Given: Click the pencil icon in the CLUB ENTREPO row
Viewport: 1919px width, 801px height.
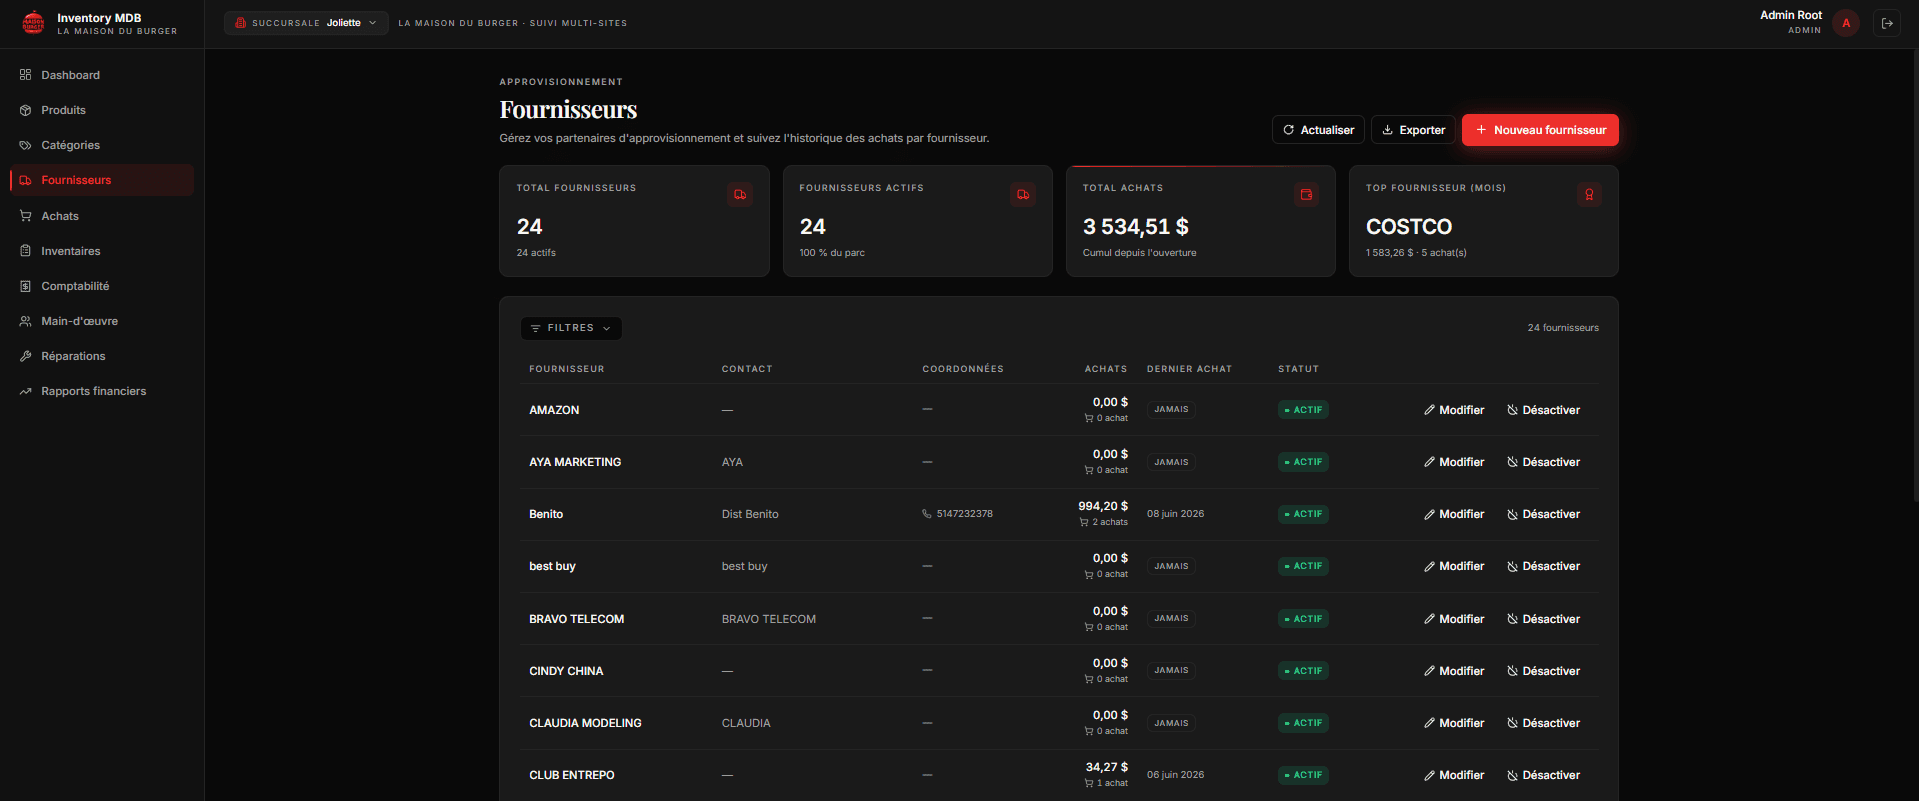Looking at the screenshot, I should click(1430, 775).
